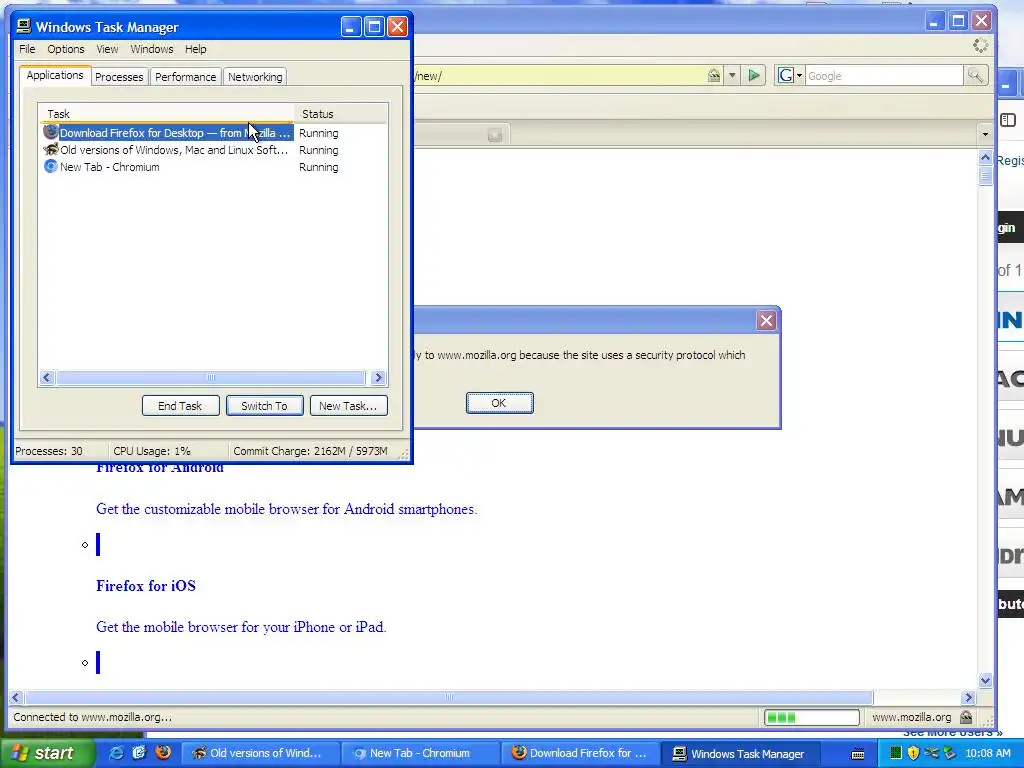This screenshot has width=1024, height=768.
Task: Click the rightmost tray icon before the clock
Action: pos(949,753)
